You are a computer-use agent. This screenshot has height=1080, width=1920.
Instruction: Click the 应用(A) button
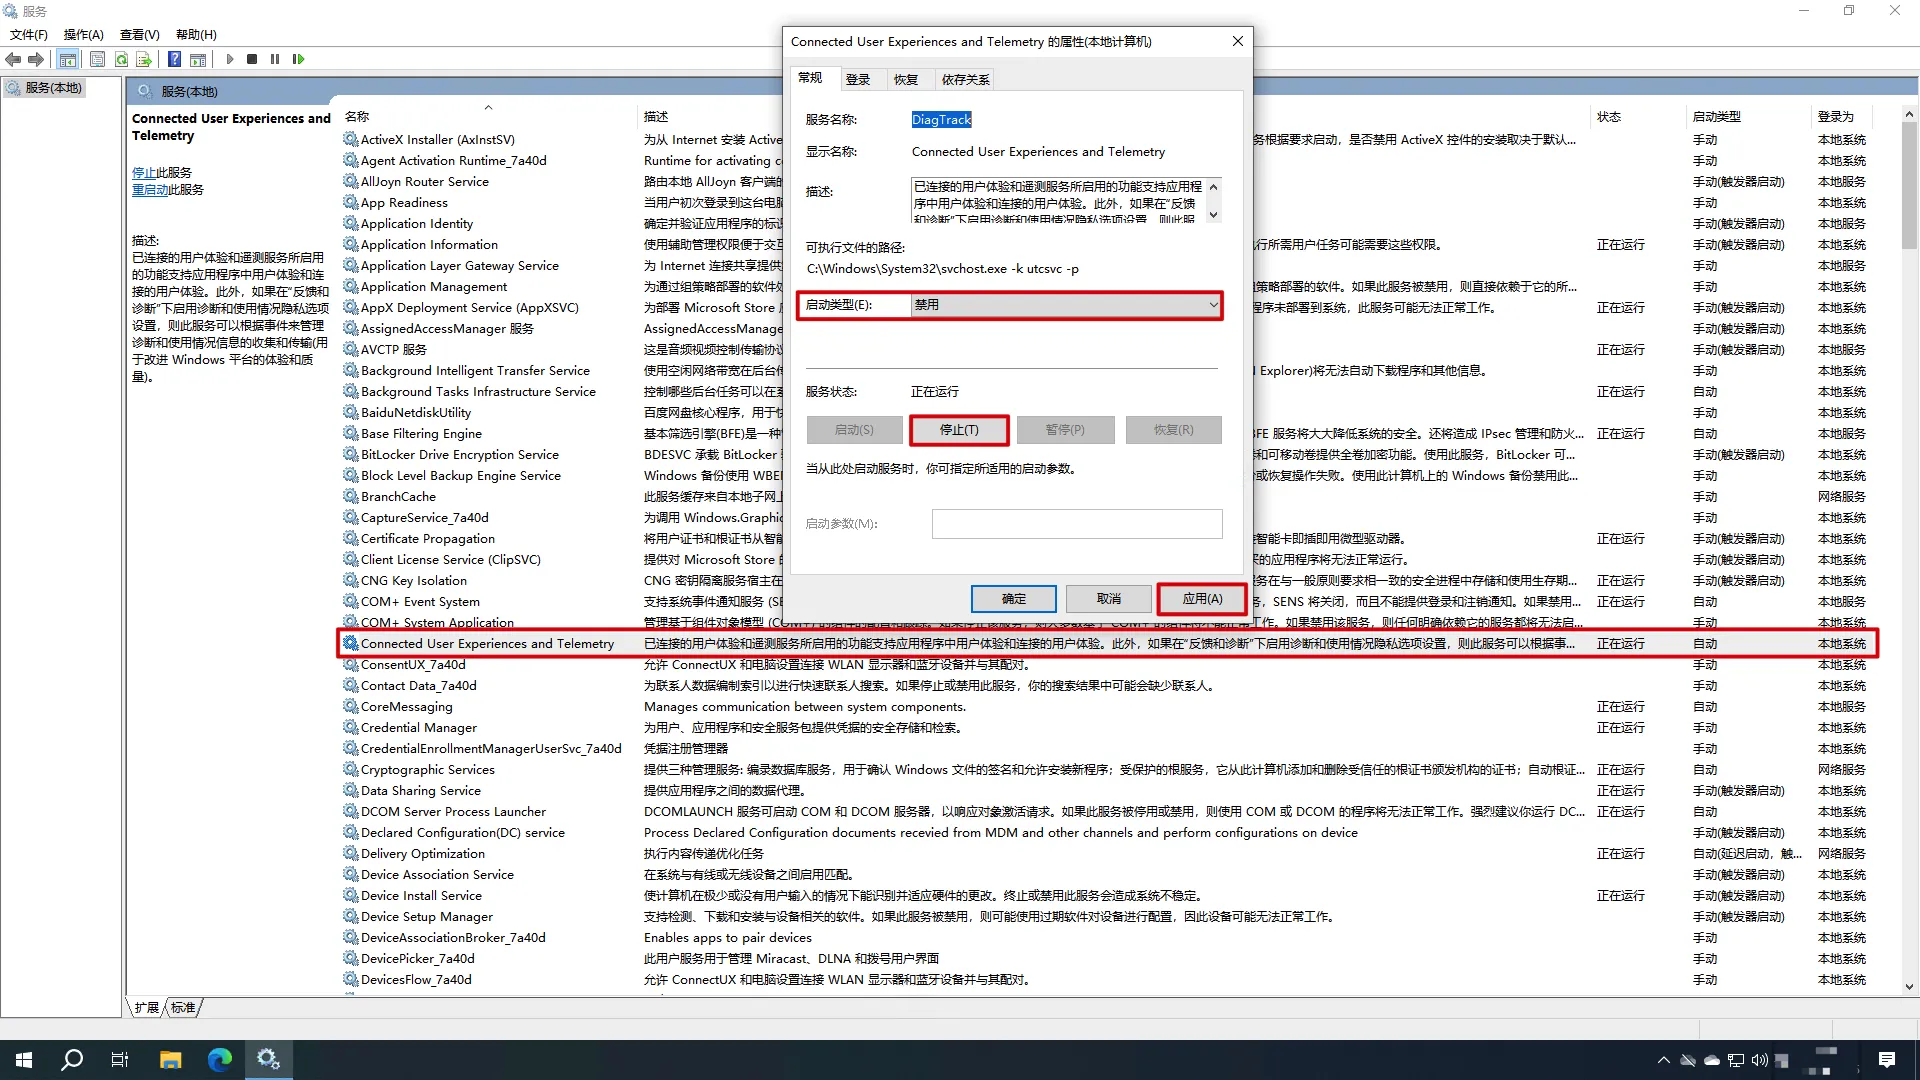(1202, 599)
